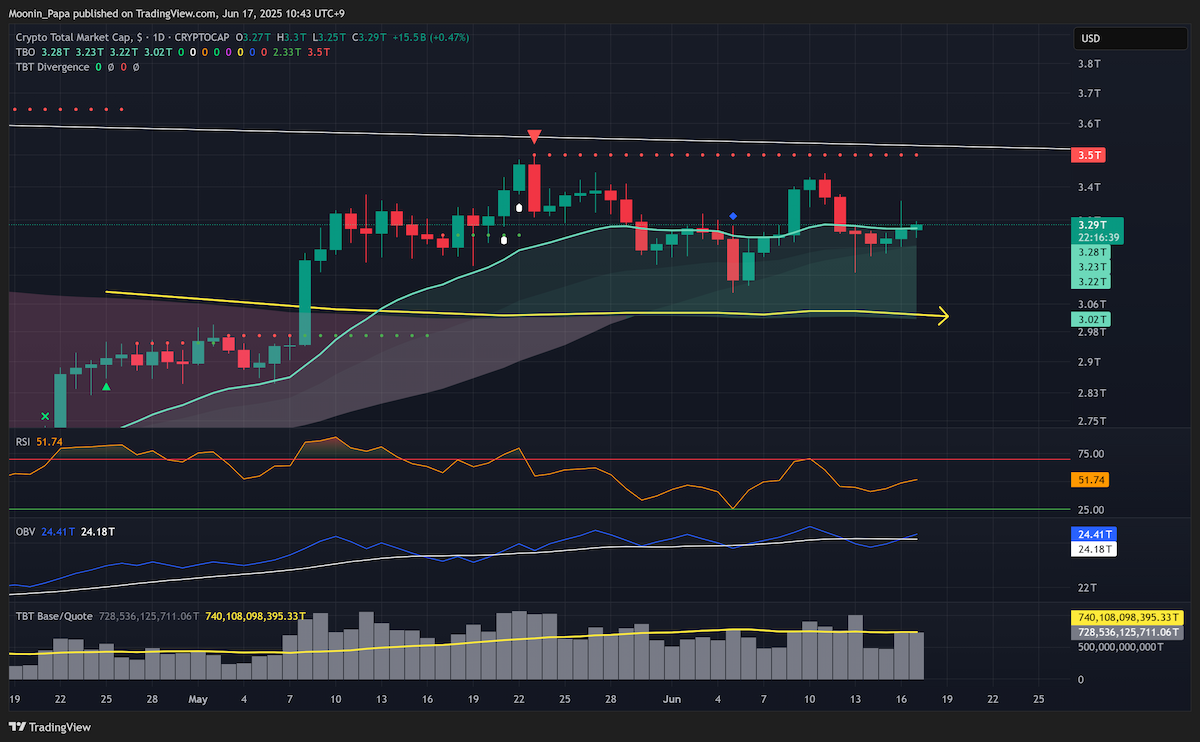Select the RSI indicator legend label

pos(23,441)
